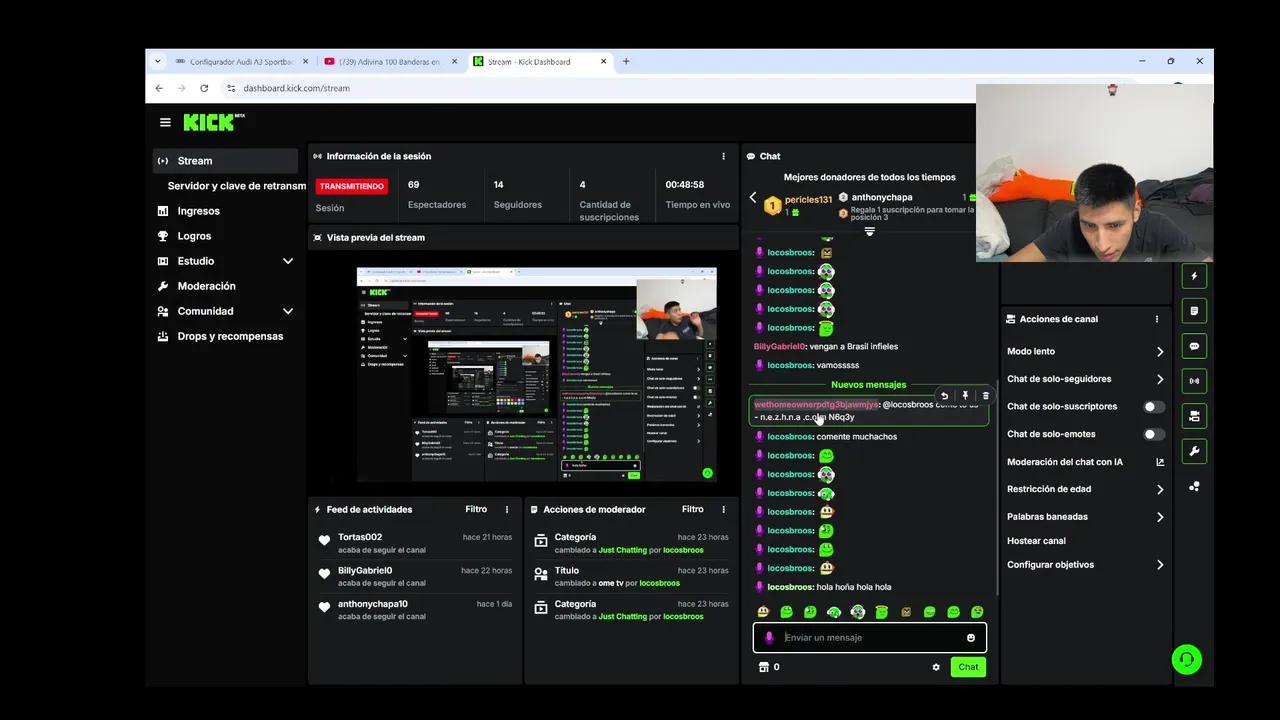1280x720 pixels.
Task: Open user pericles131 in top donors
Action: 808,200
